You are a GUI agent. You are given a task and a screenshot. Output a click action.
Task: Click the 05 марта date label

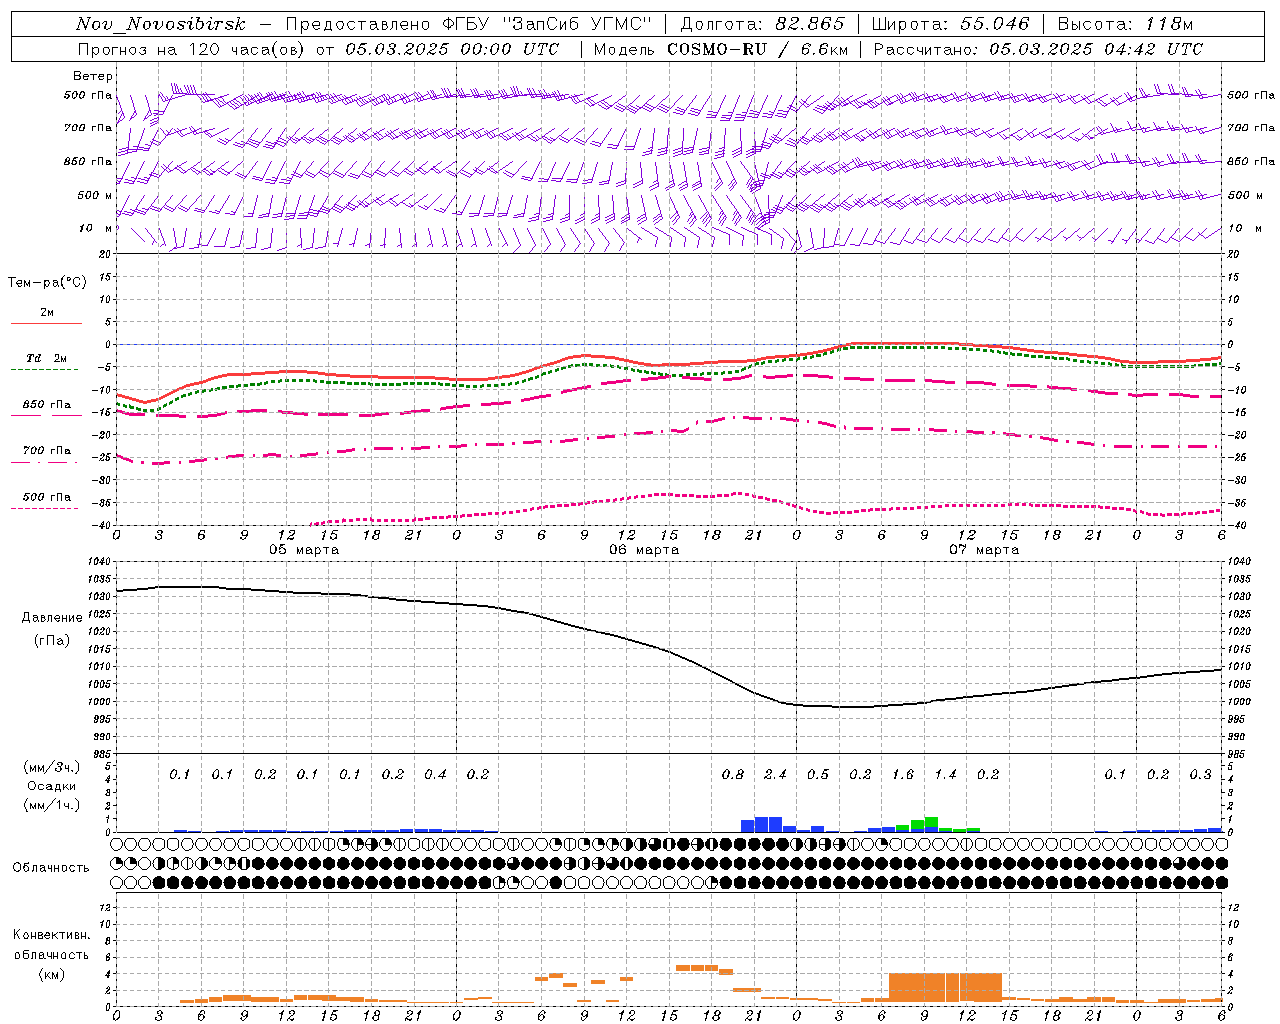tap(304, 550)
